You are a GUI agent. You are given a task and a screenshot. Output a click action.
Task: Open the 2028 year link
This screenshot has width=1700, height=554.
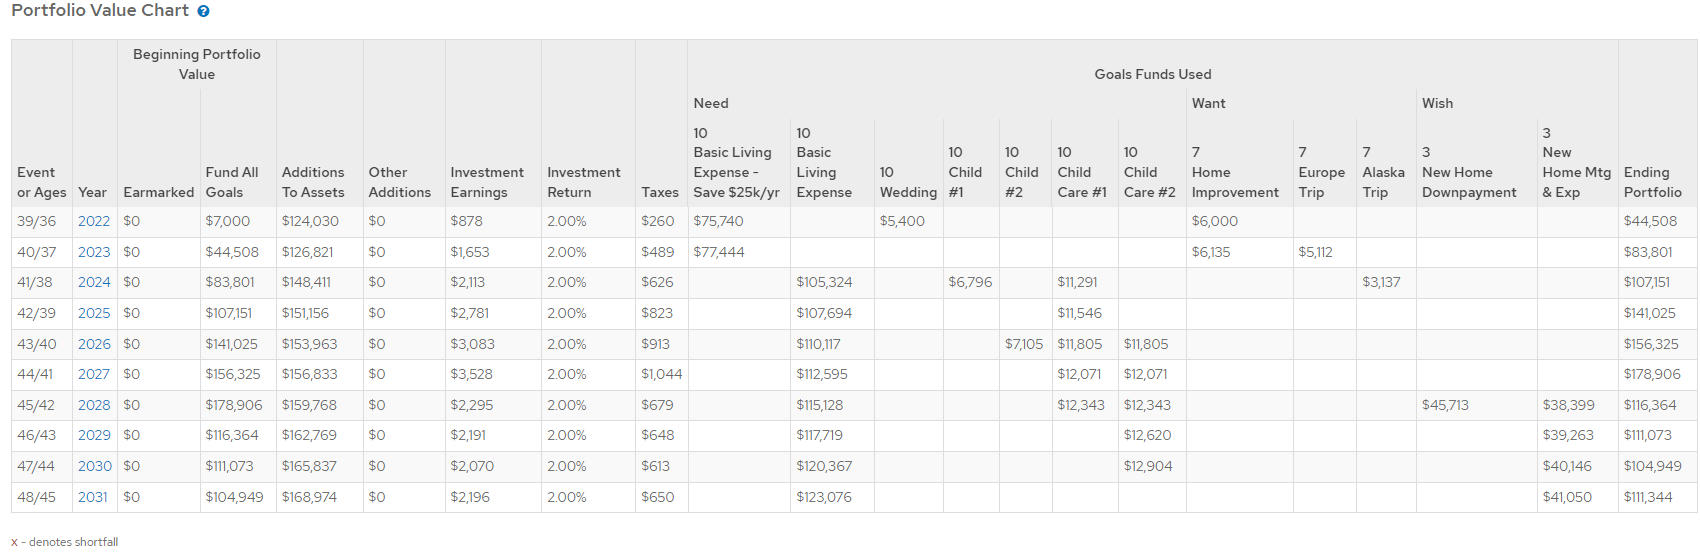click(94, 405)
